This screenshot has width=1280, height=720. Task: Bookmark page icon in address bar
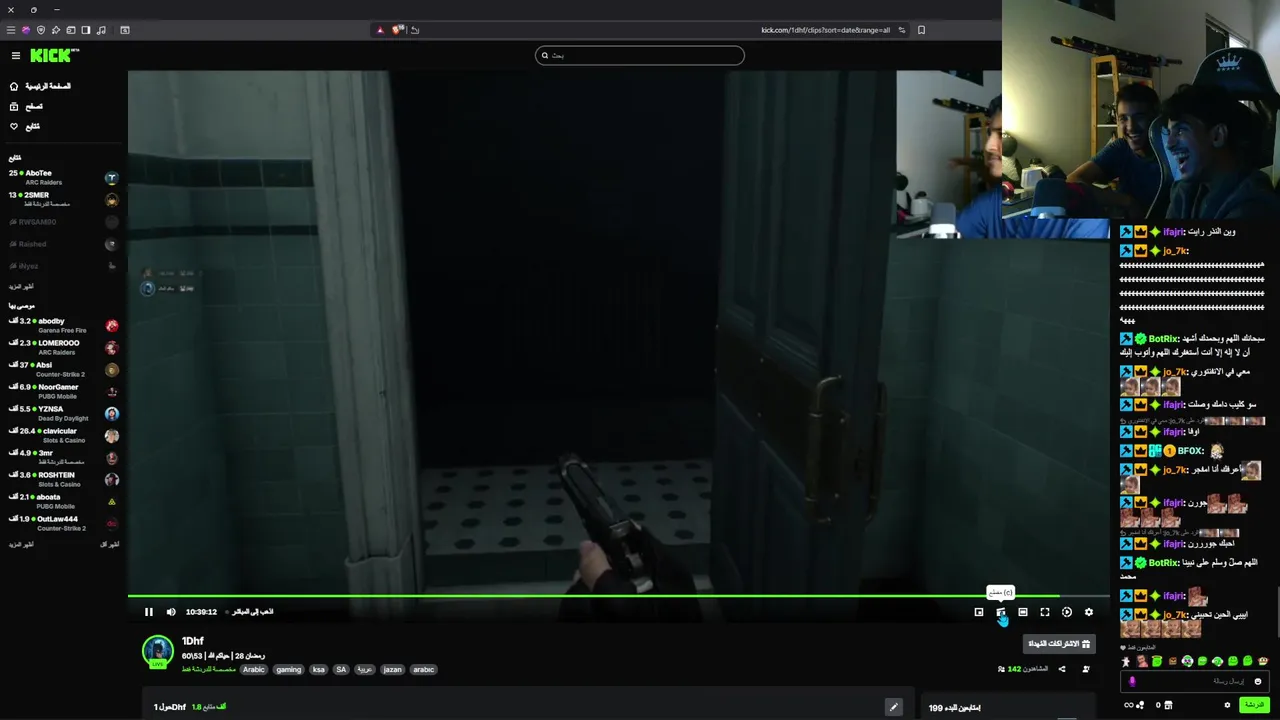pyautogui.click(x=921, y=30)
